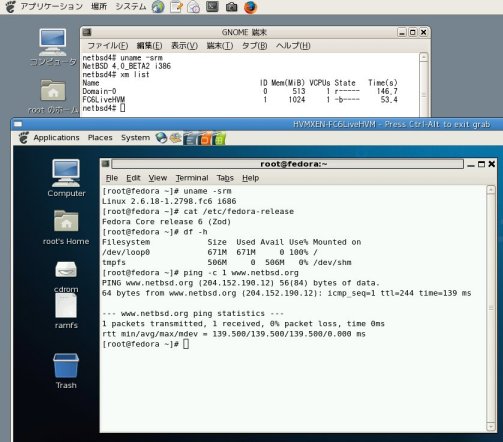
Task: Open the root のホーム folder icon
Action: click(53, 97)
